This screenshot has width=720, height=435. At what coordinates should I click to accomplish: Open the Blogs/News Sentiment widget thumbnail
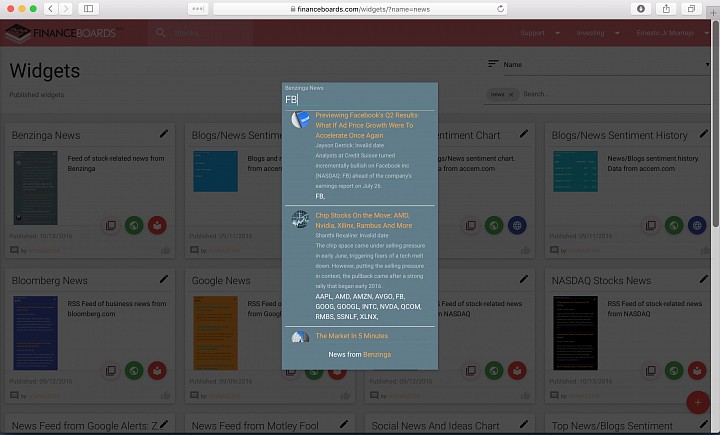pos(215,171)
